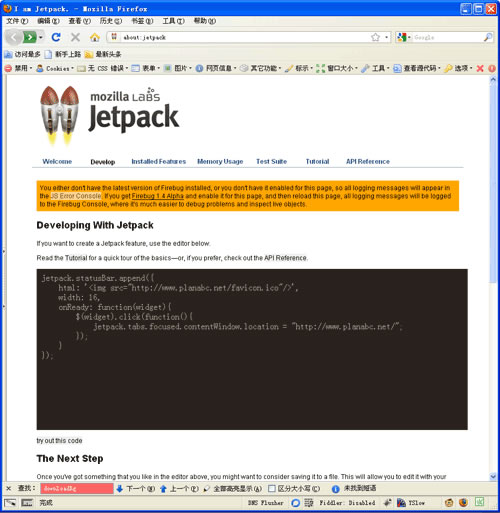500x513 pixels.
Task: Click the Firefox-like fox icon in status bar
Action: (463, 503)
